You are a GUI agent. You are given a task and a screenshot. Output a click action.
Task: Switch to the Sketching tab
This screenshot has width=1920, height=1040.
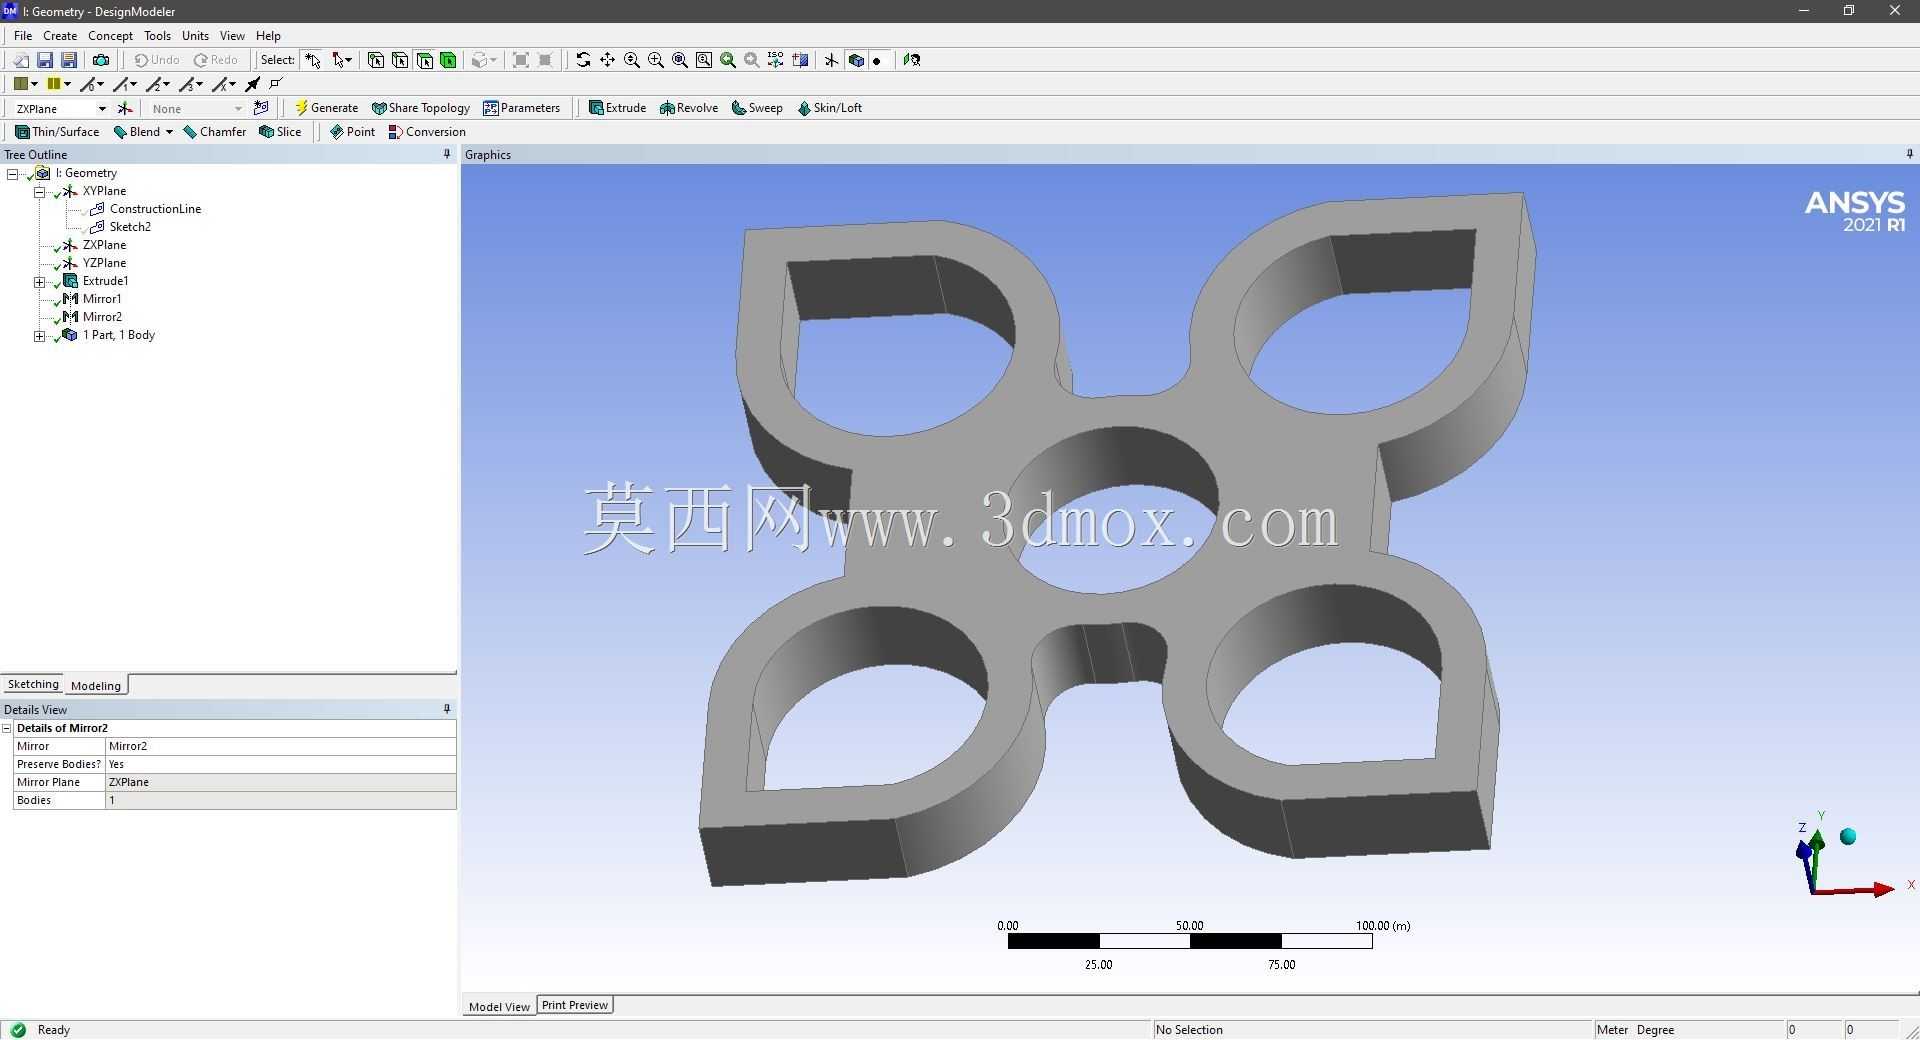(x=33, y=685)
